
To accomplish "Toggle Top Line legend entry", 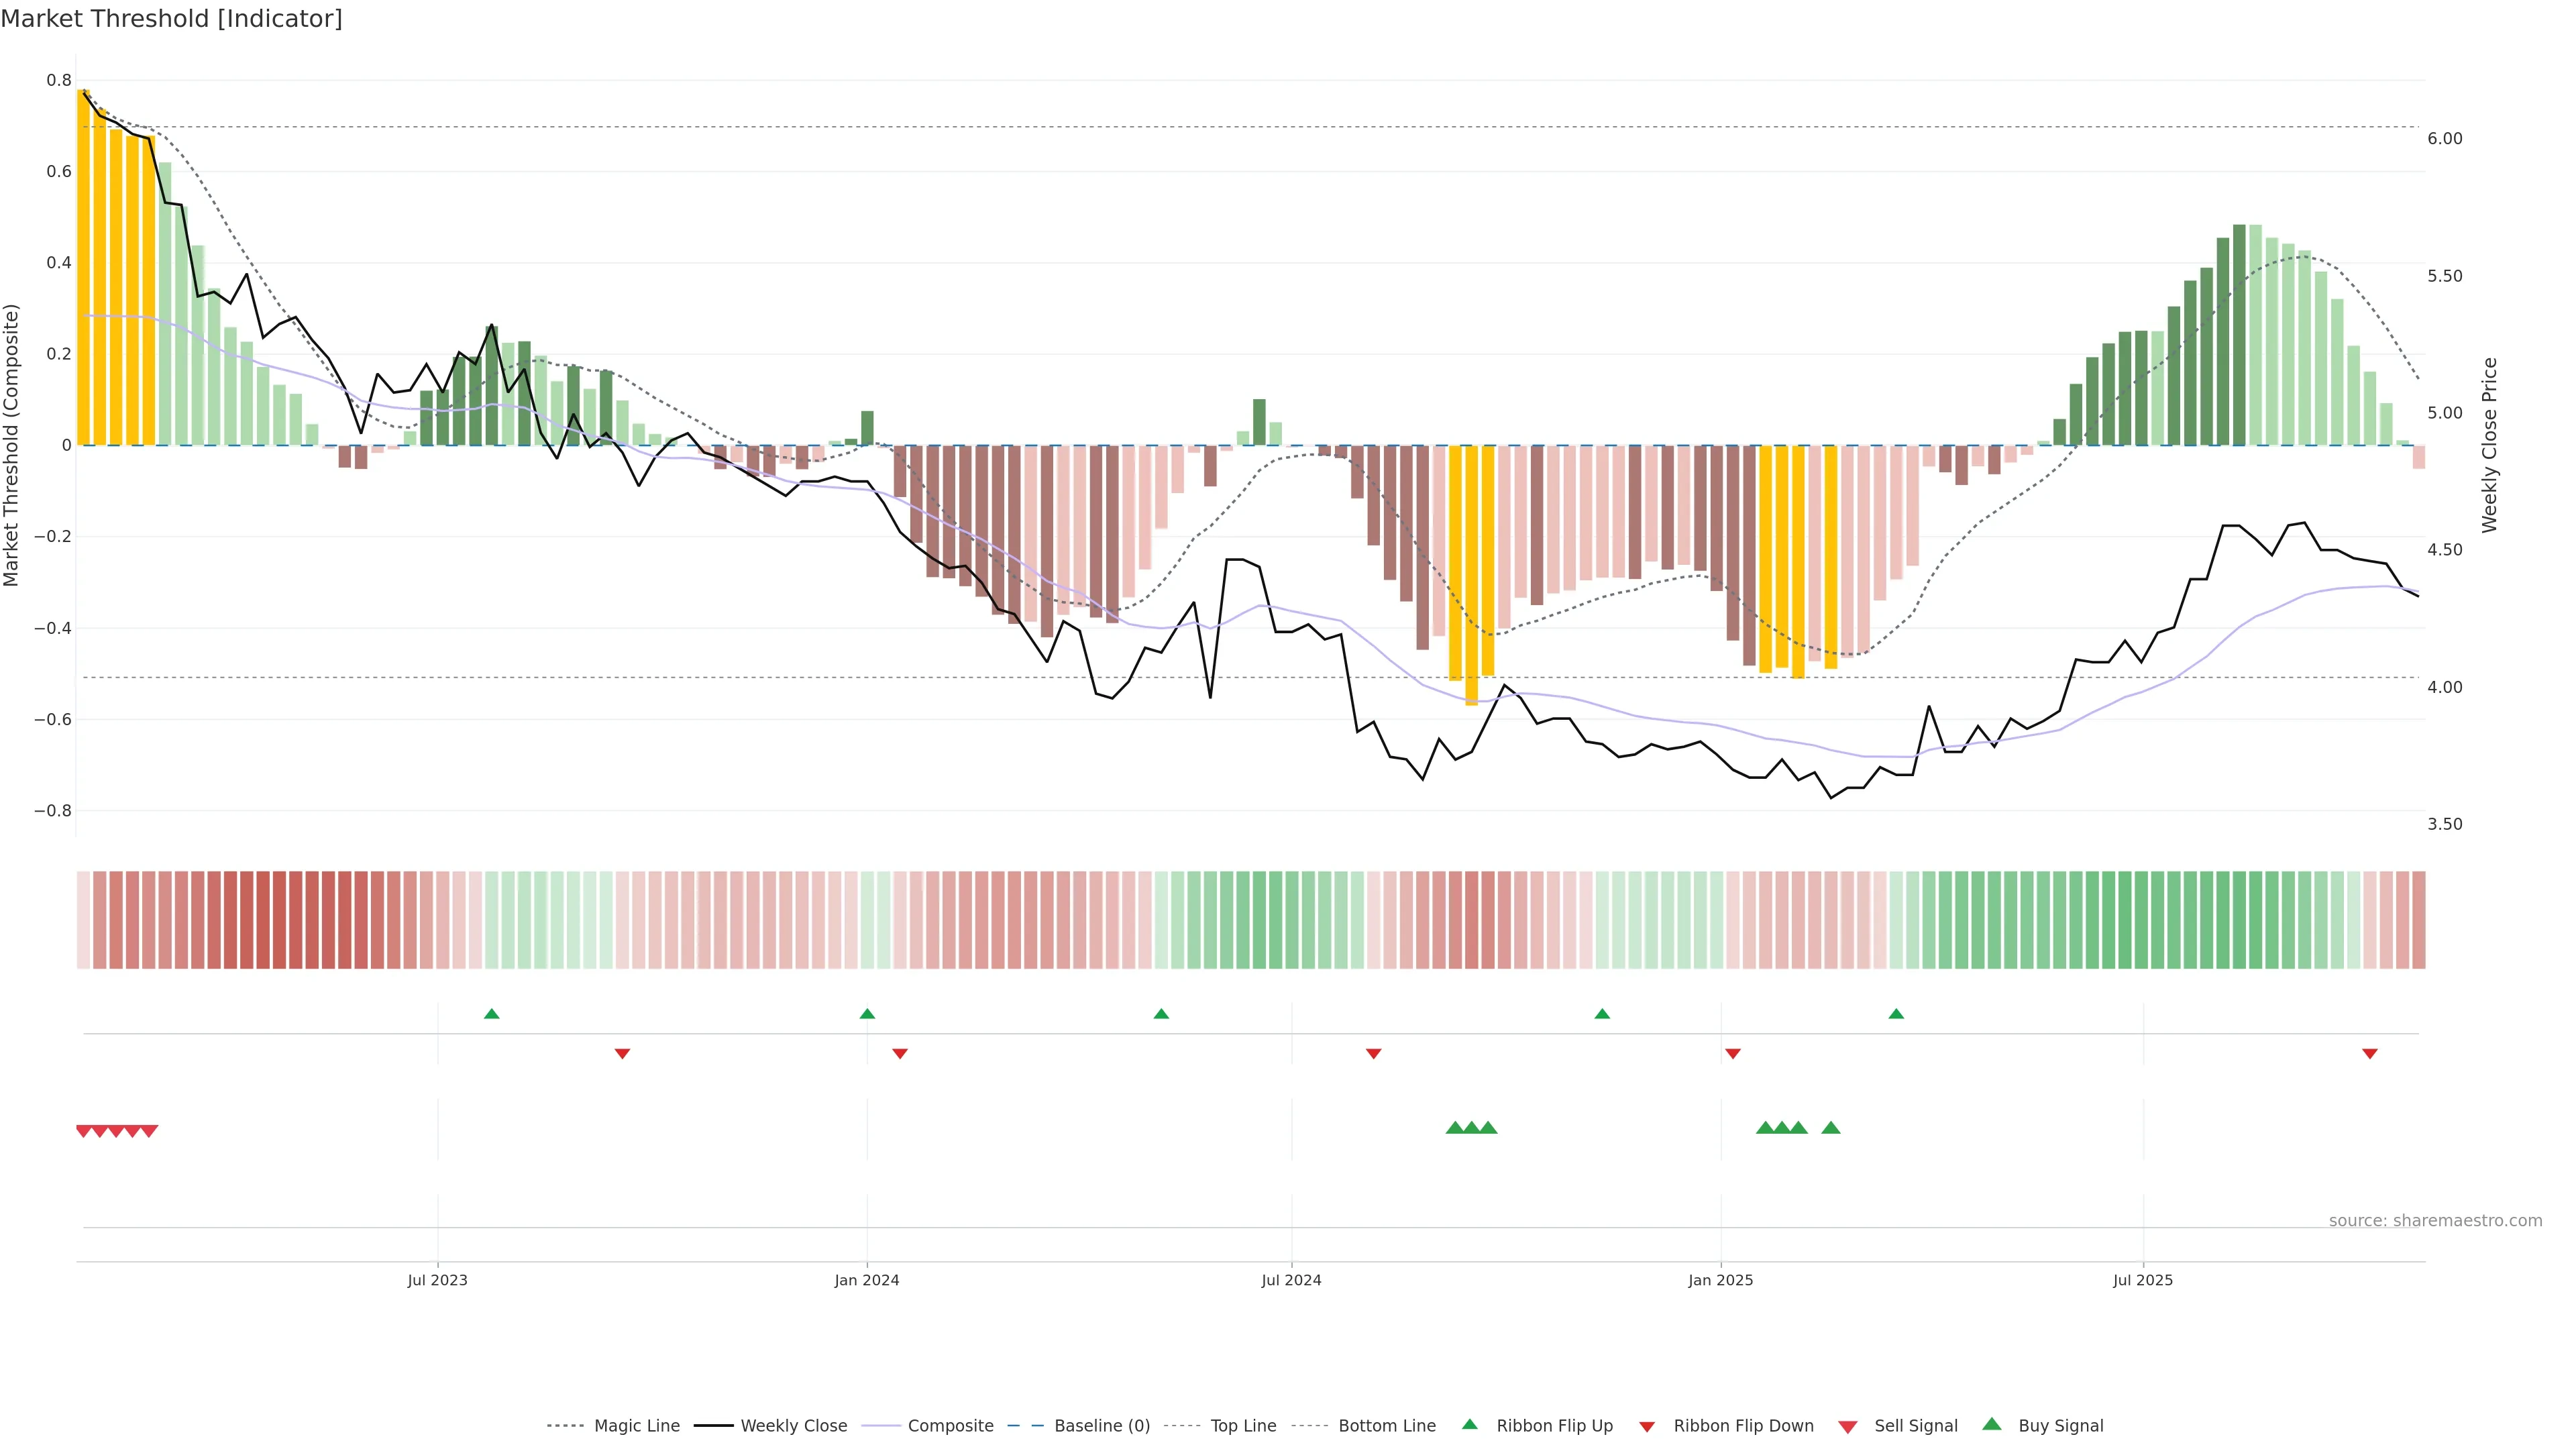I will pyautogui.click(x=1243, y=1426).
